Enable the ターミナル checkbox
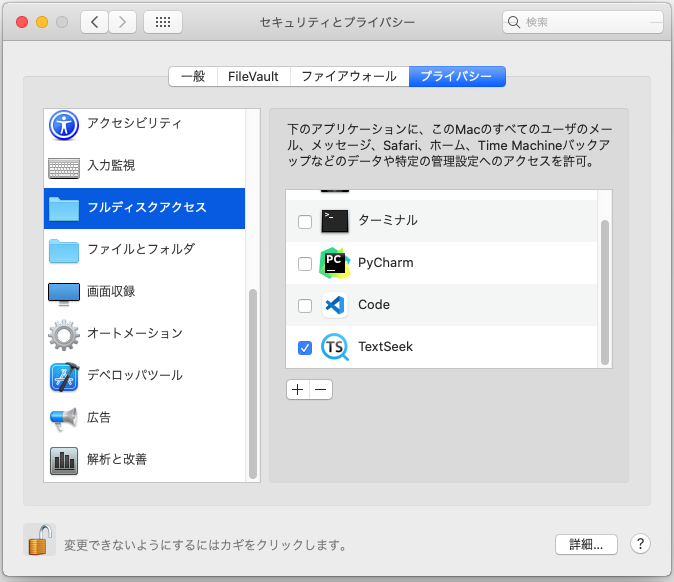The image size is (674, 582). [x=305, y=222]
